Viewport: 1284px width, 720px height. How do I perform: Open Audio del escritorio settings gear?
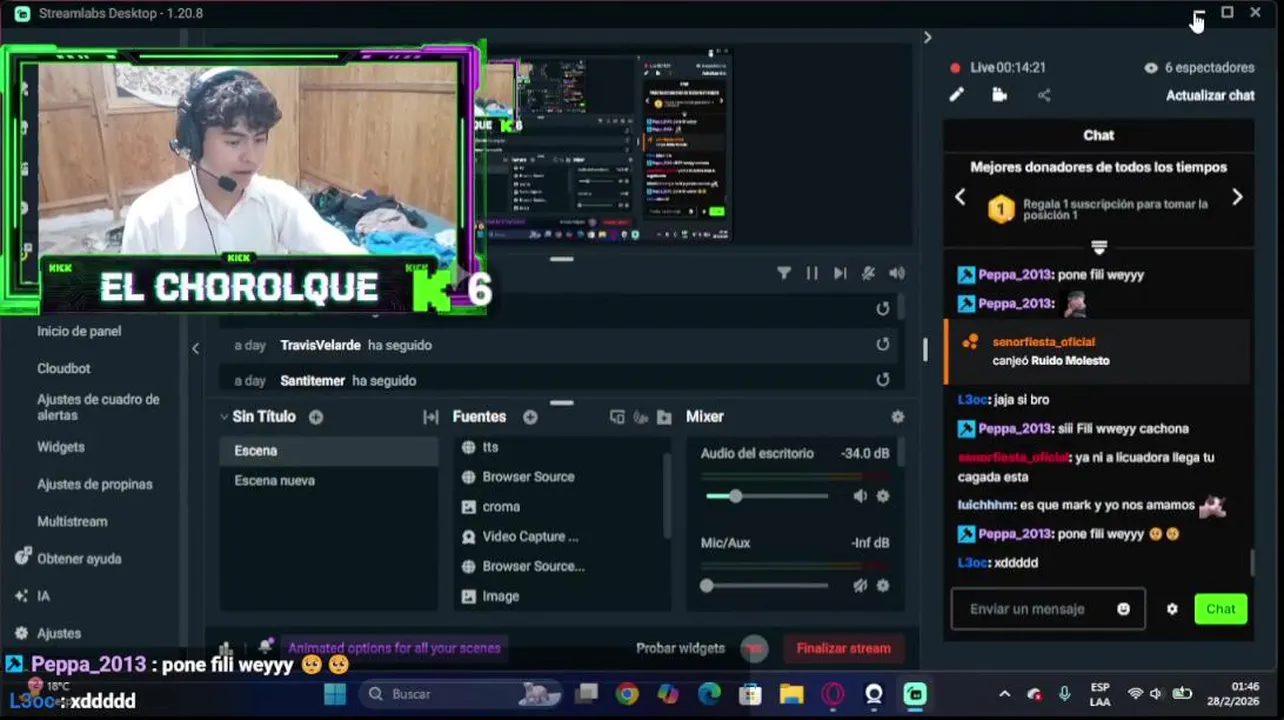coord(883,496)
